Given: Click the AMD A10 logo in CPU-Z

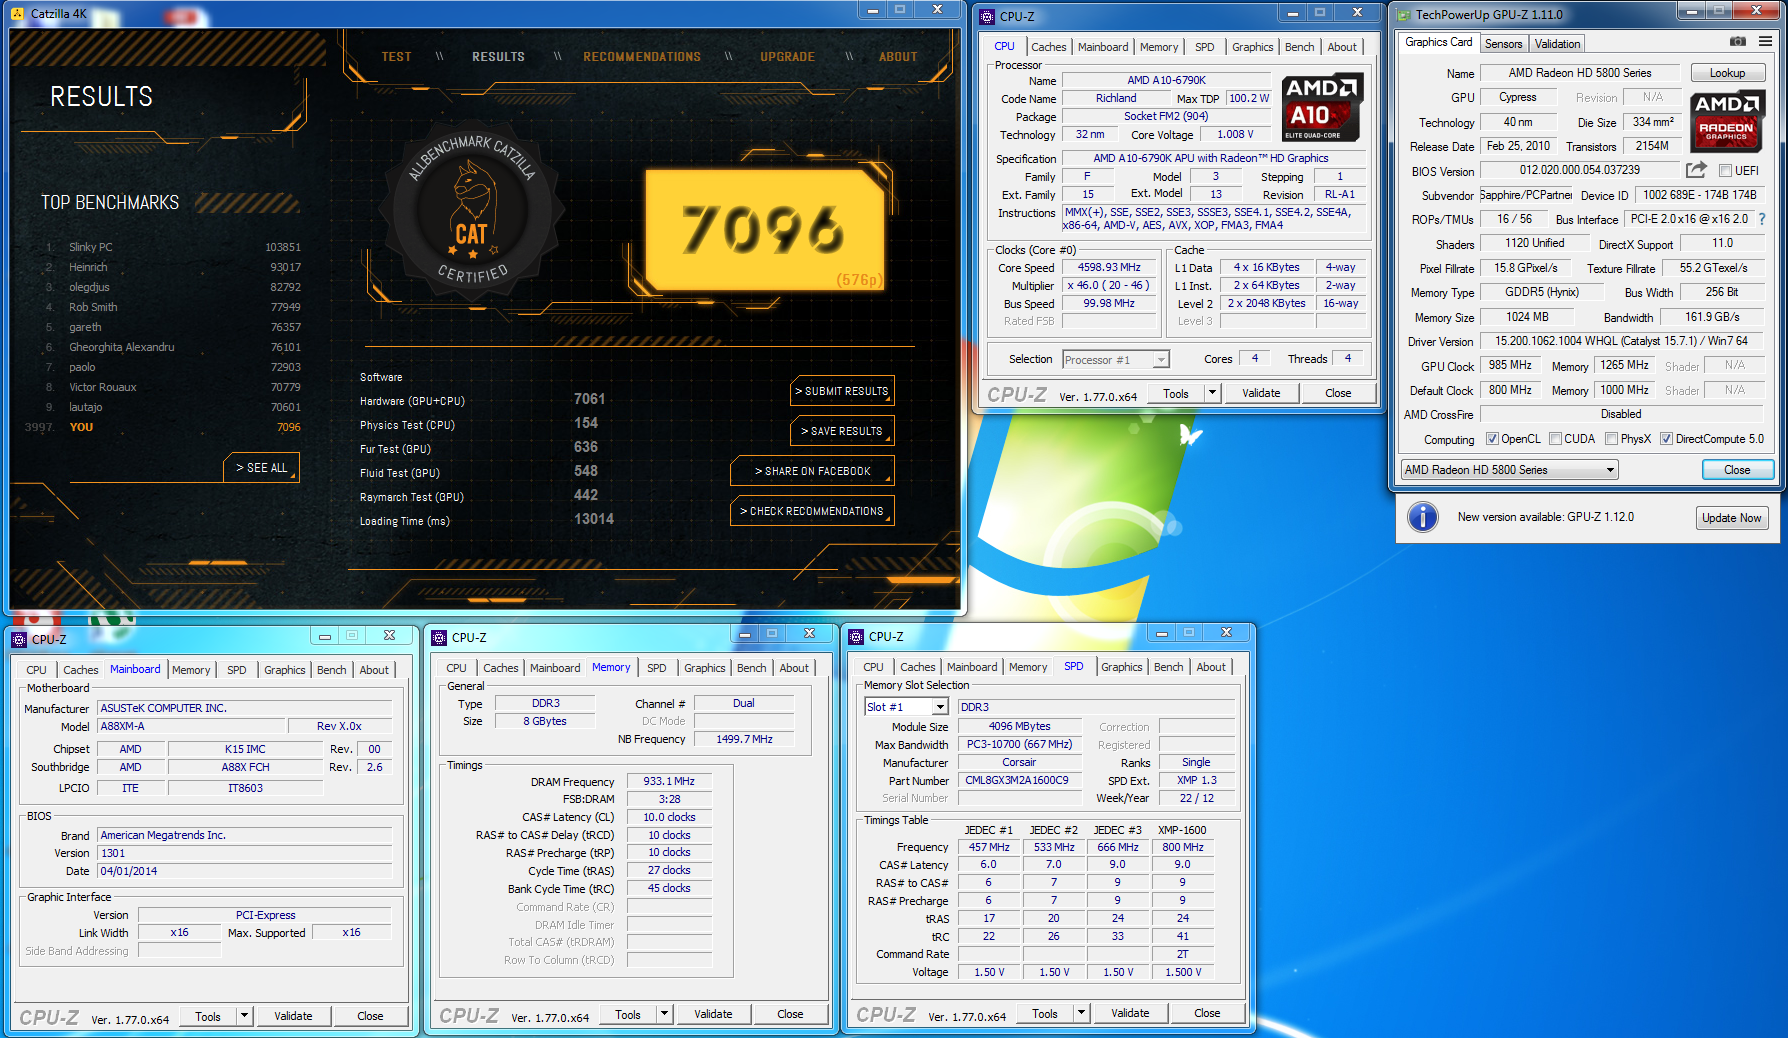Looking at the screenshot, I should (1323, 107).
